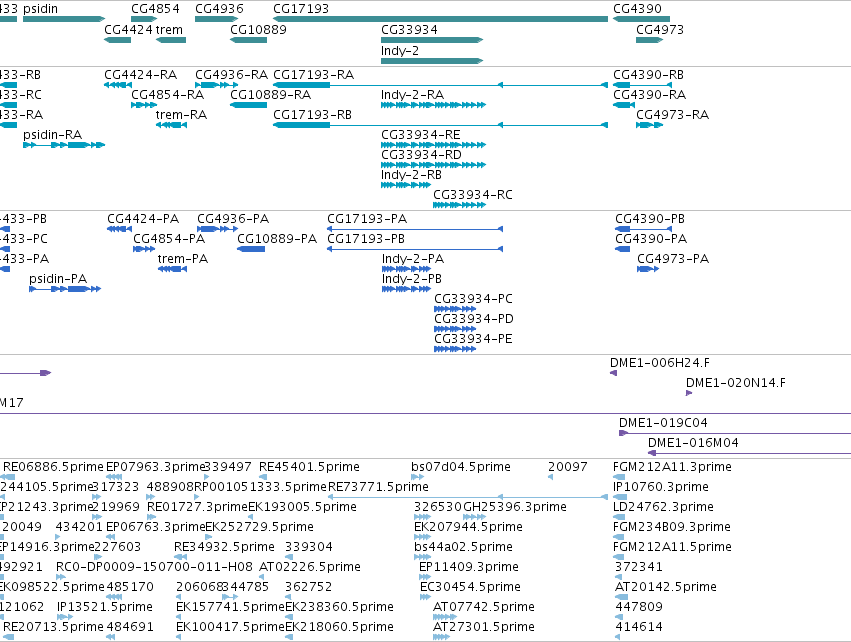This screenshot has width=851, height=642.
Task: Select the CG4973 gene label
Action: [x=660, y=30]
